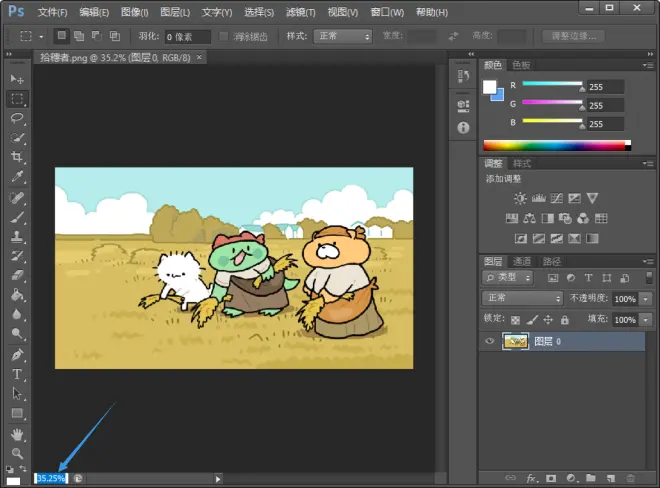Open the 样式 style dropdown
The image size is (660, 488).
point(343,37)
